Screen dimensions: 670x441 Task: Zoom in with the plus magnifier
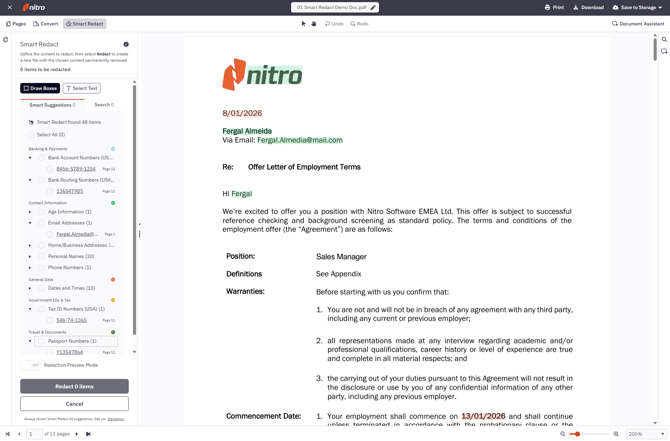coord(616,434)
